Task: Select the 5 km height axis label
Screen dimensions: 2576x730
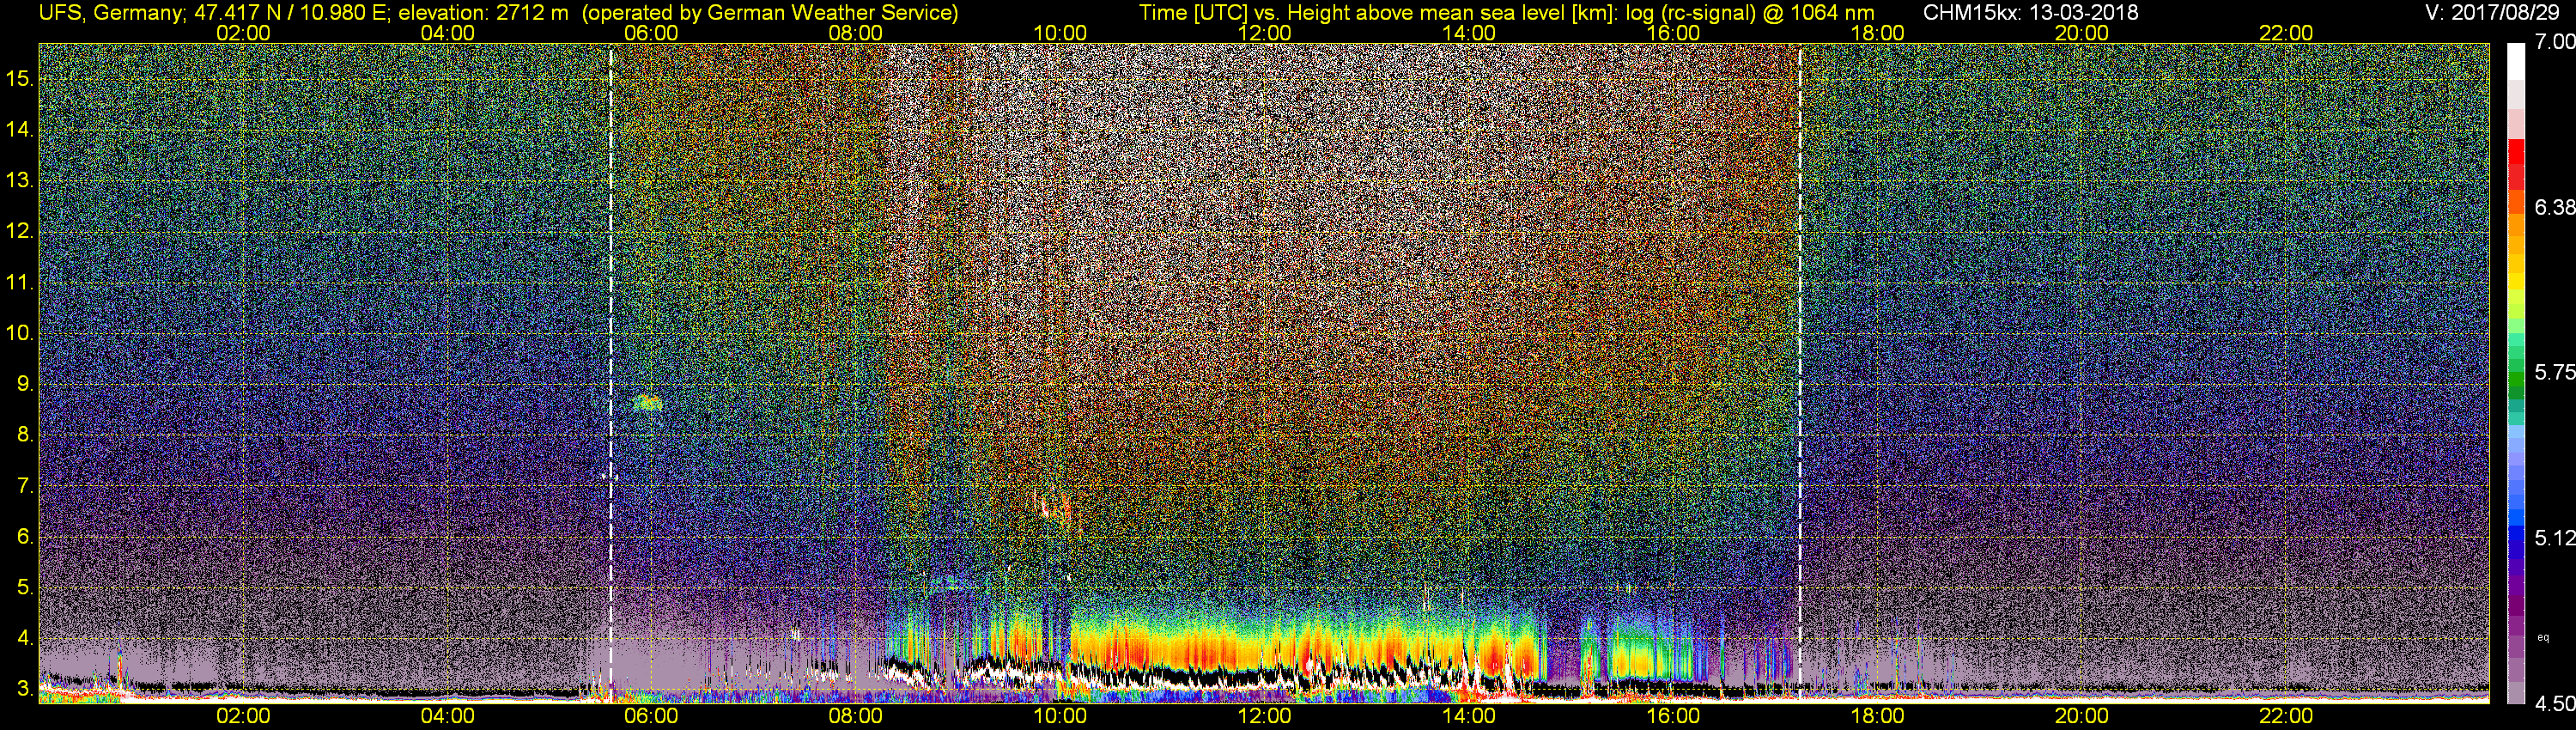Action: [x=24, y=587]
